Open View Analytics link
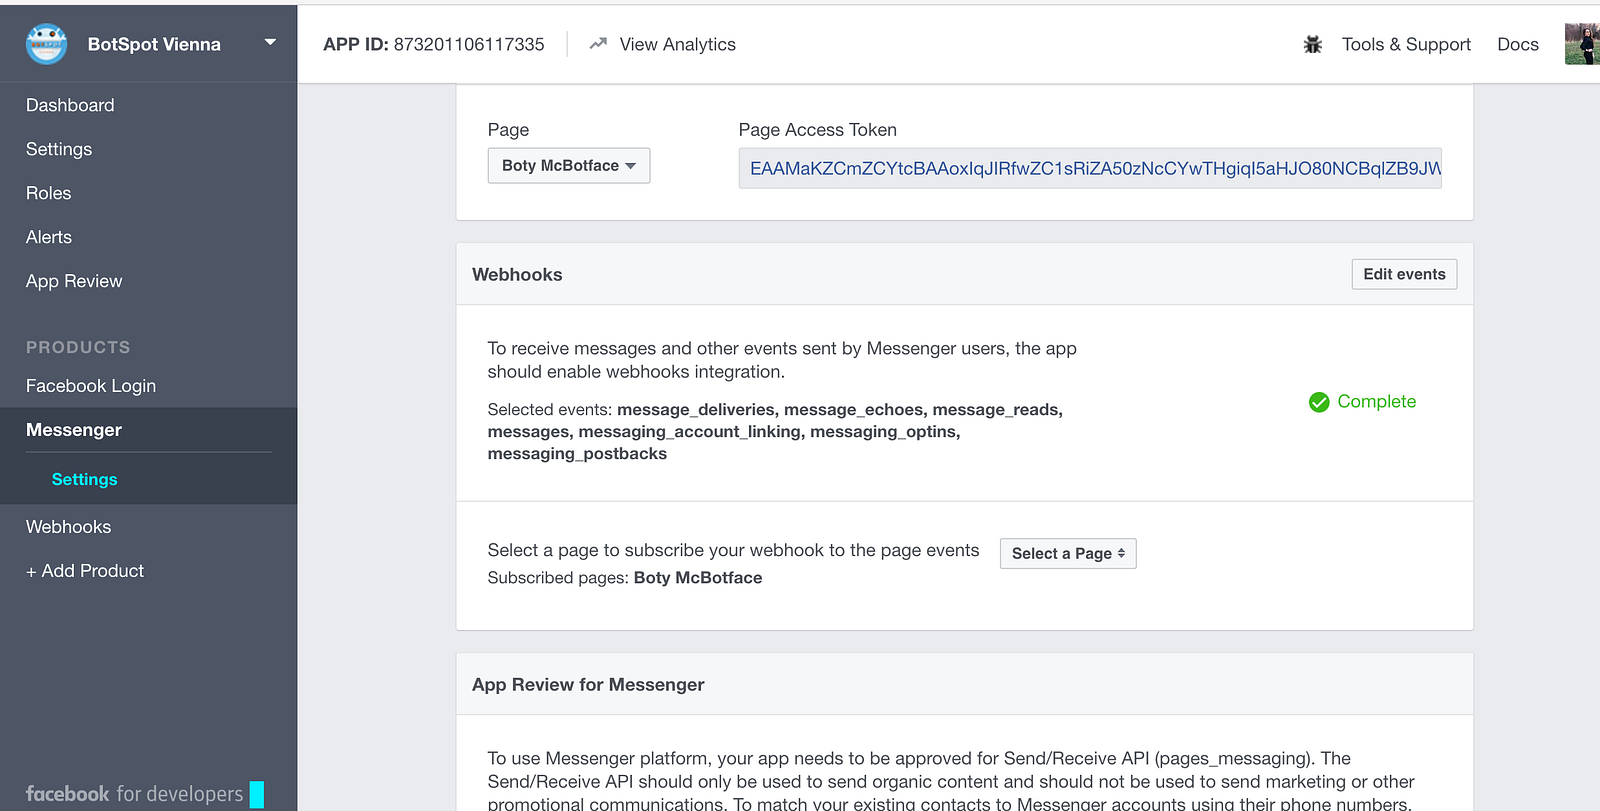Image resolution: width=1600 pixels, height=811 pixels. click(677, 44)
